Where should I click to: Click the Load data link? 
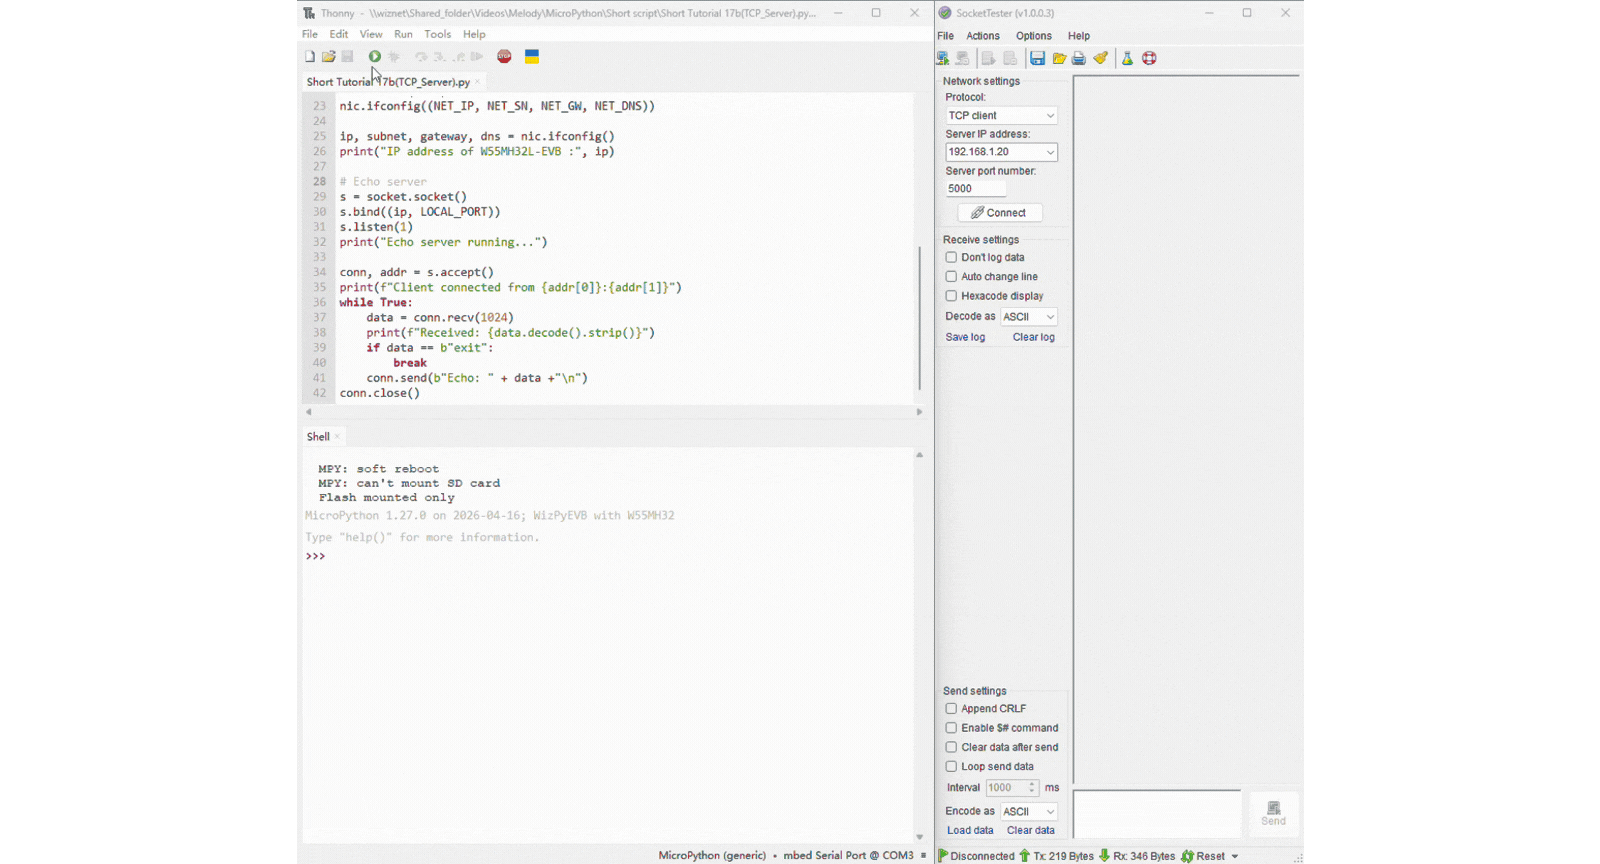pyautogui.click(x=970, y=830)
